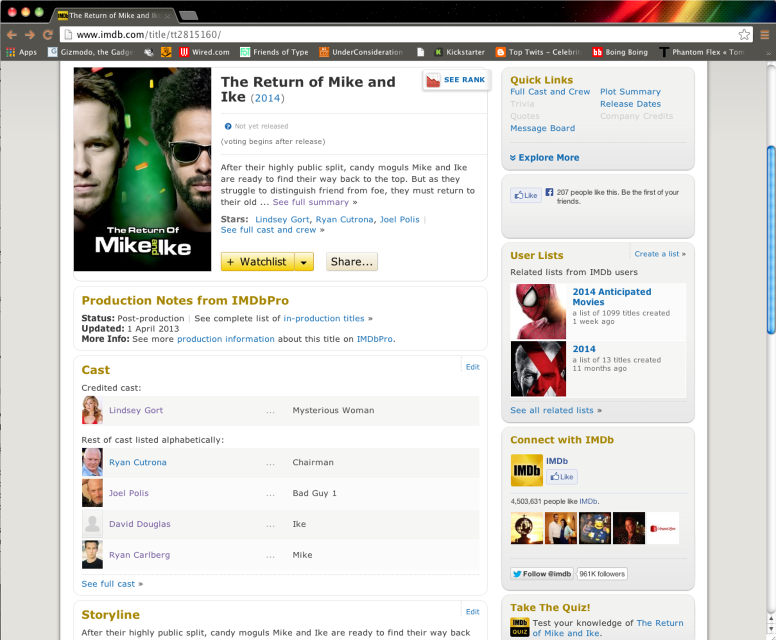776x640 pixels.
Task: Open Plot Summary quick link
Action: 630,92
